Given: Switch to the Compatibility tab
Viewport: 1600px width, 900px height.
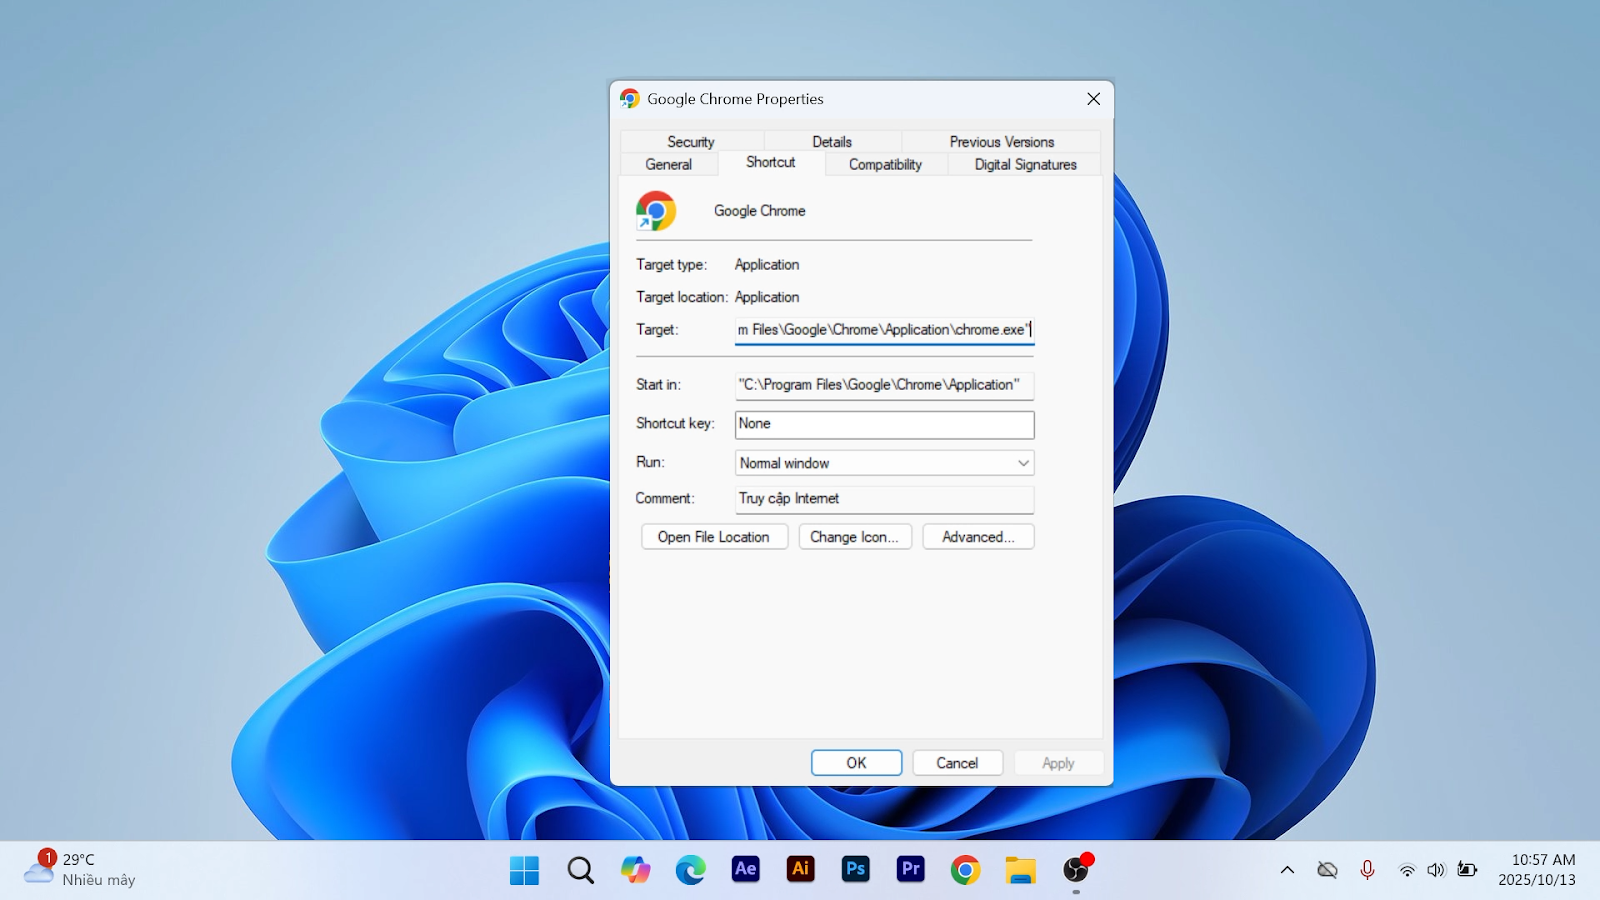Looking at the screenshot, I should coord(885,165).
